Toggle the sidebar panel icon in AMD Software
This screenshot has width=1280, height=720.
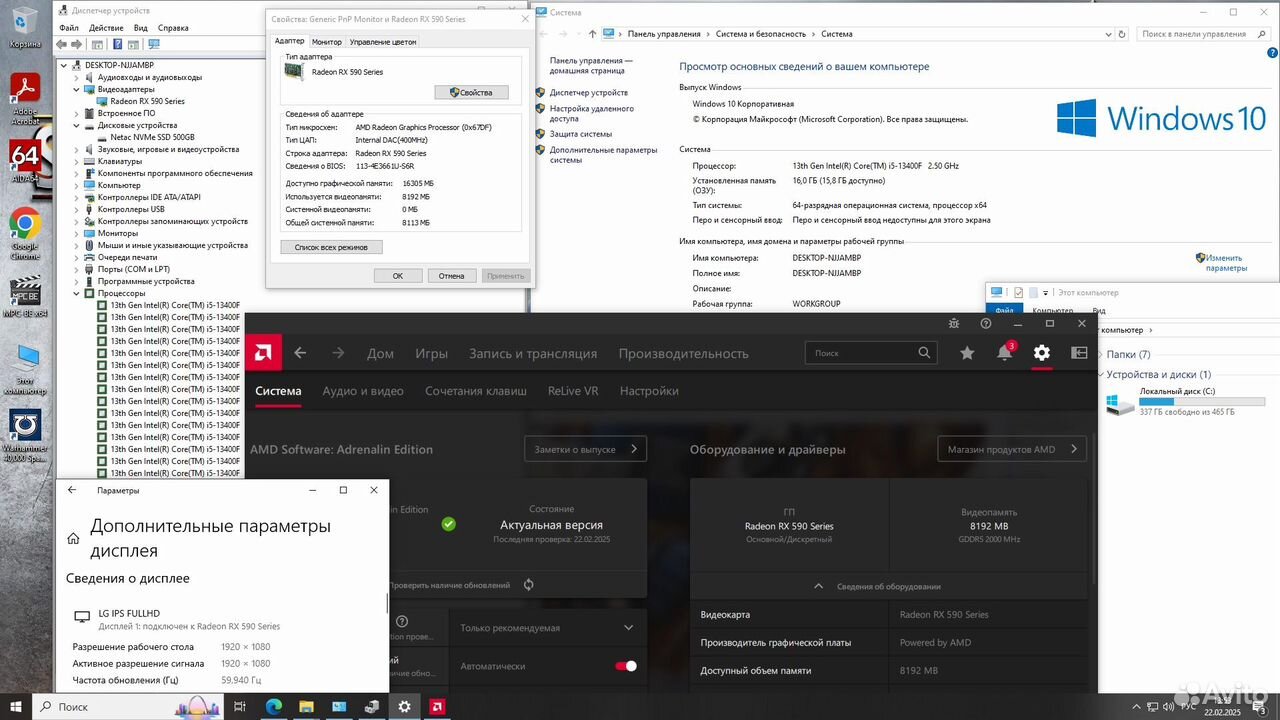[1079, 353]
